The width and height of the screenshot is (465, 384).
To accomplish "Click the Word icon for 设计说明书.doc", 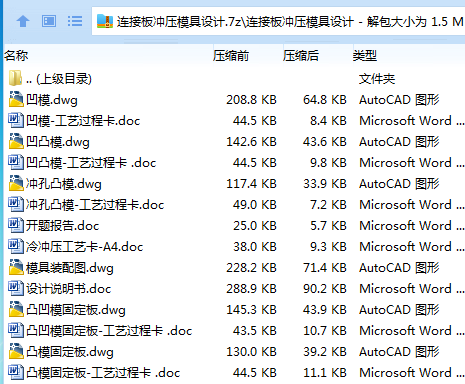I will coord(16,288).
